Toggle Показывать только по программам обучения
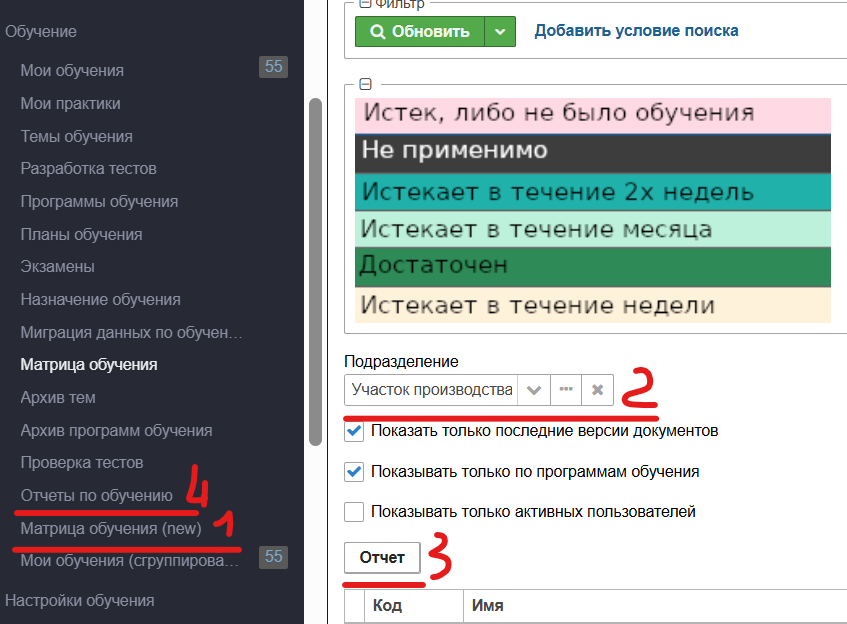The width and height of the screenshot is (847, 624). point(354,472)
